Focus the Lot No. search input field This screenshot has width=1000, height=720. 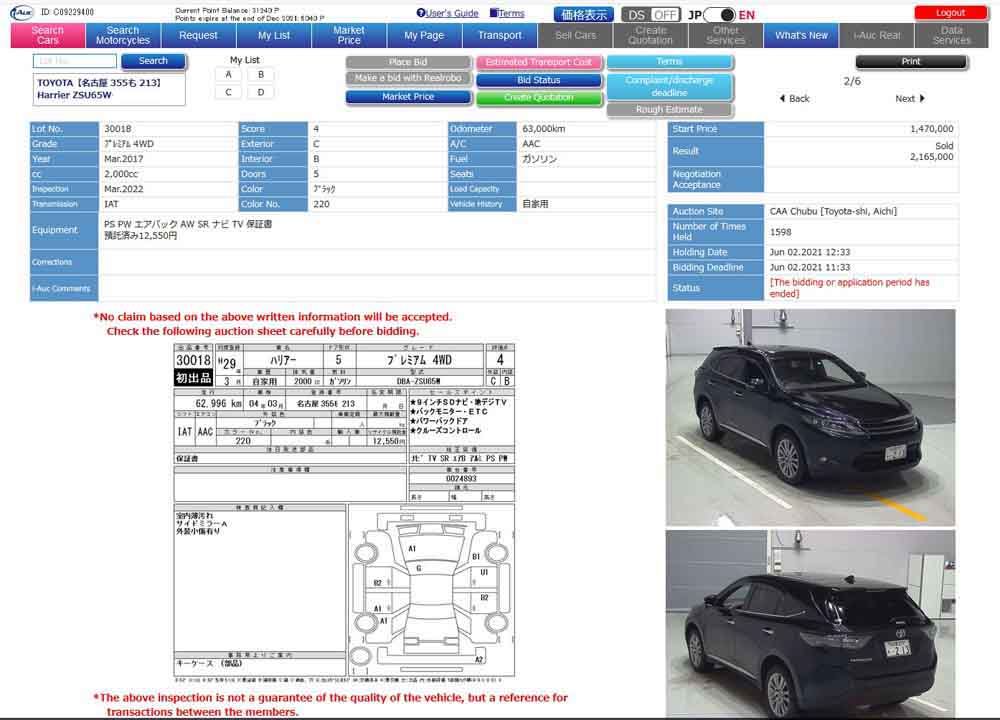tap(75, 61)
